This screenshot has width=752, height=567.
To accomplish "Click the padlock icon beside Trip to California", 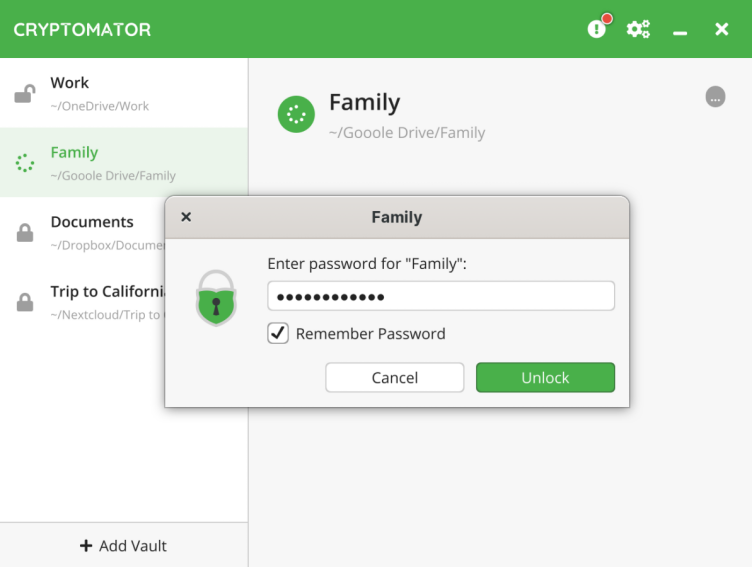I will point(25,302).
